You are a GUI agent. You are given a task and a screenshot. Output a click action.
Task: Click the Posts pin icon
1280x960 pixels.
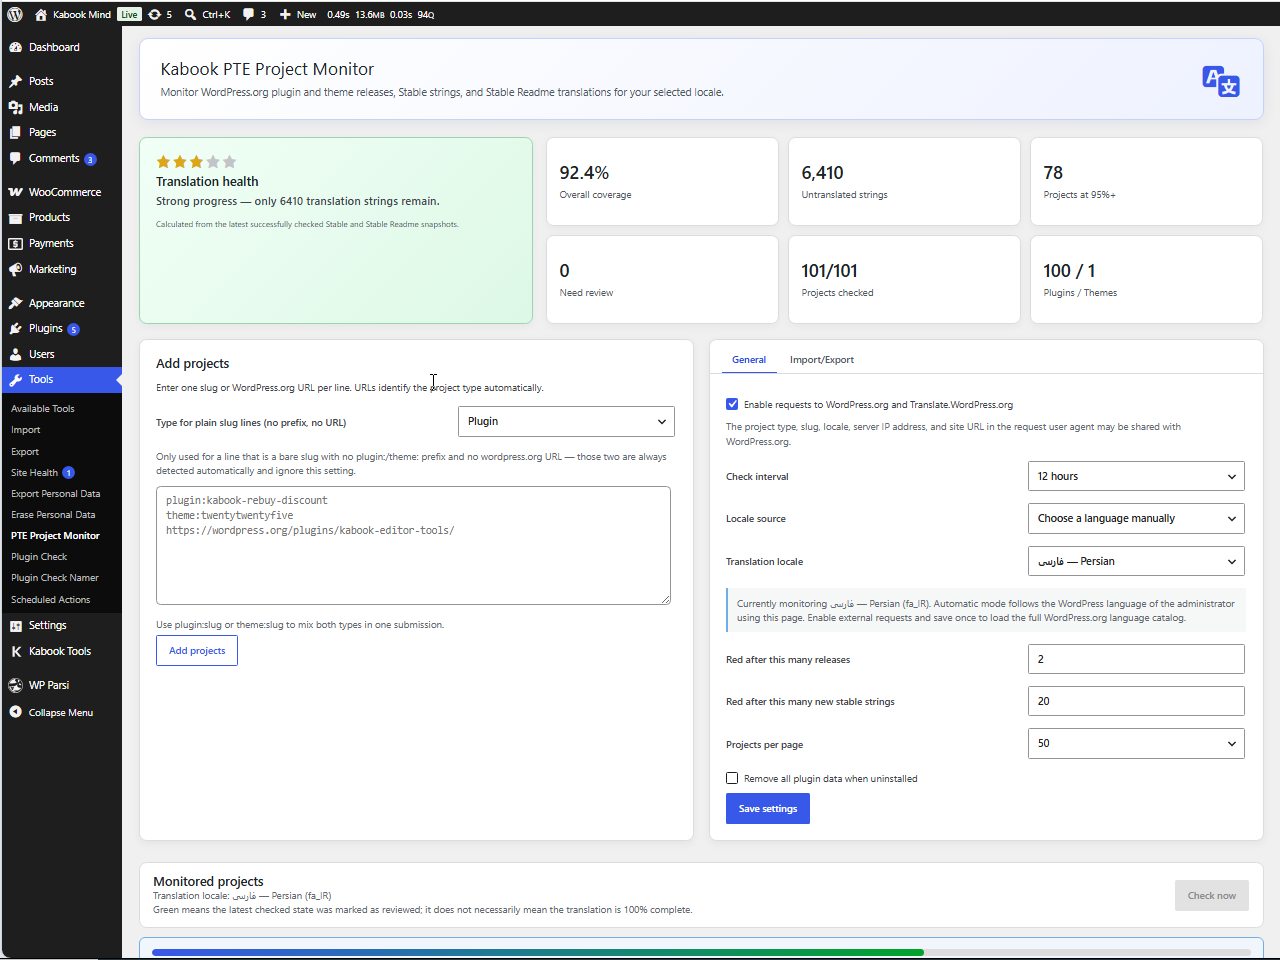(x=15, y=81)
